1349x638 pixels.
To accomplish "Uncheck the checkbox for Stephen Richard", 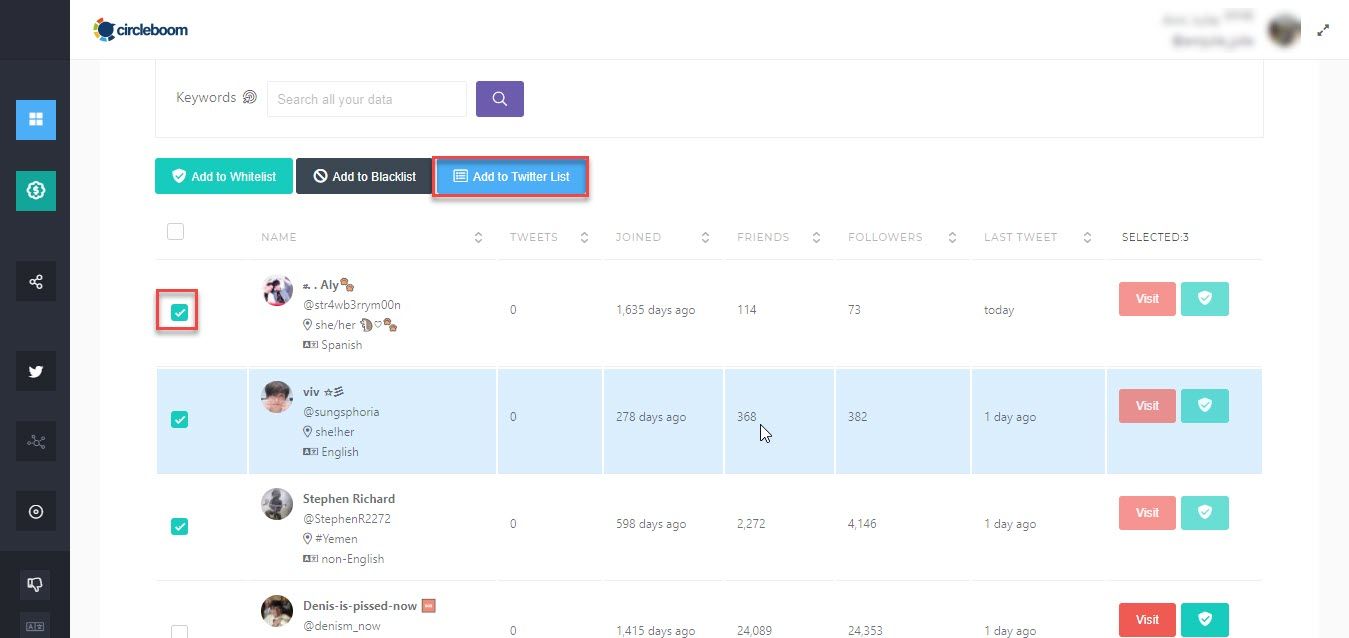I will 179,526.
